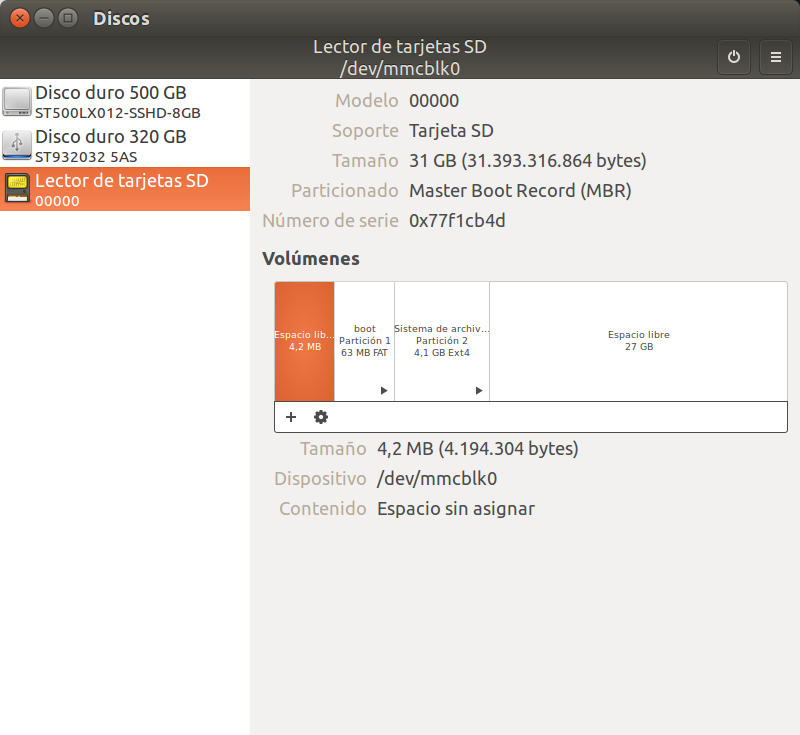800x735 pixels.
Task: Click the 500 GB hard disk icon
Action: click(x=17, y=101)
